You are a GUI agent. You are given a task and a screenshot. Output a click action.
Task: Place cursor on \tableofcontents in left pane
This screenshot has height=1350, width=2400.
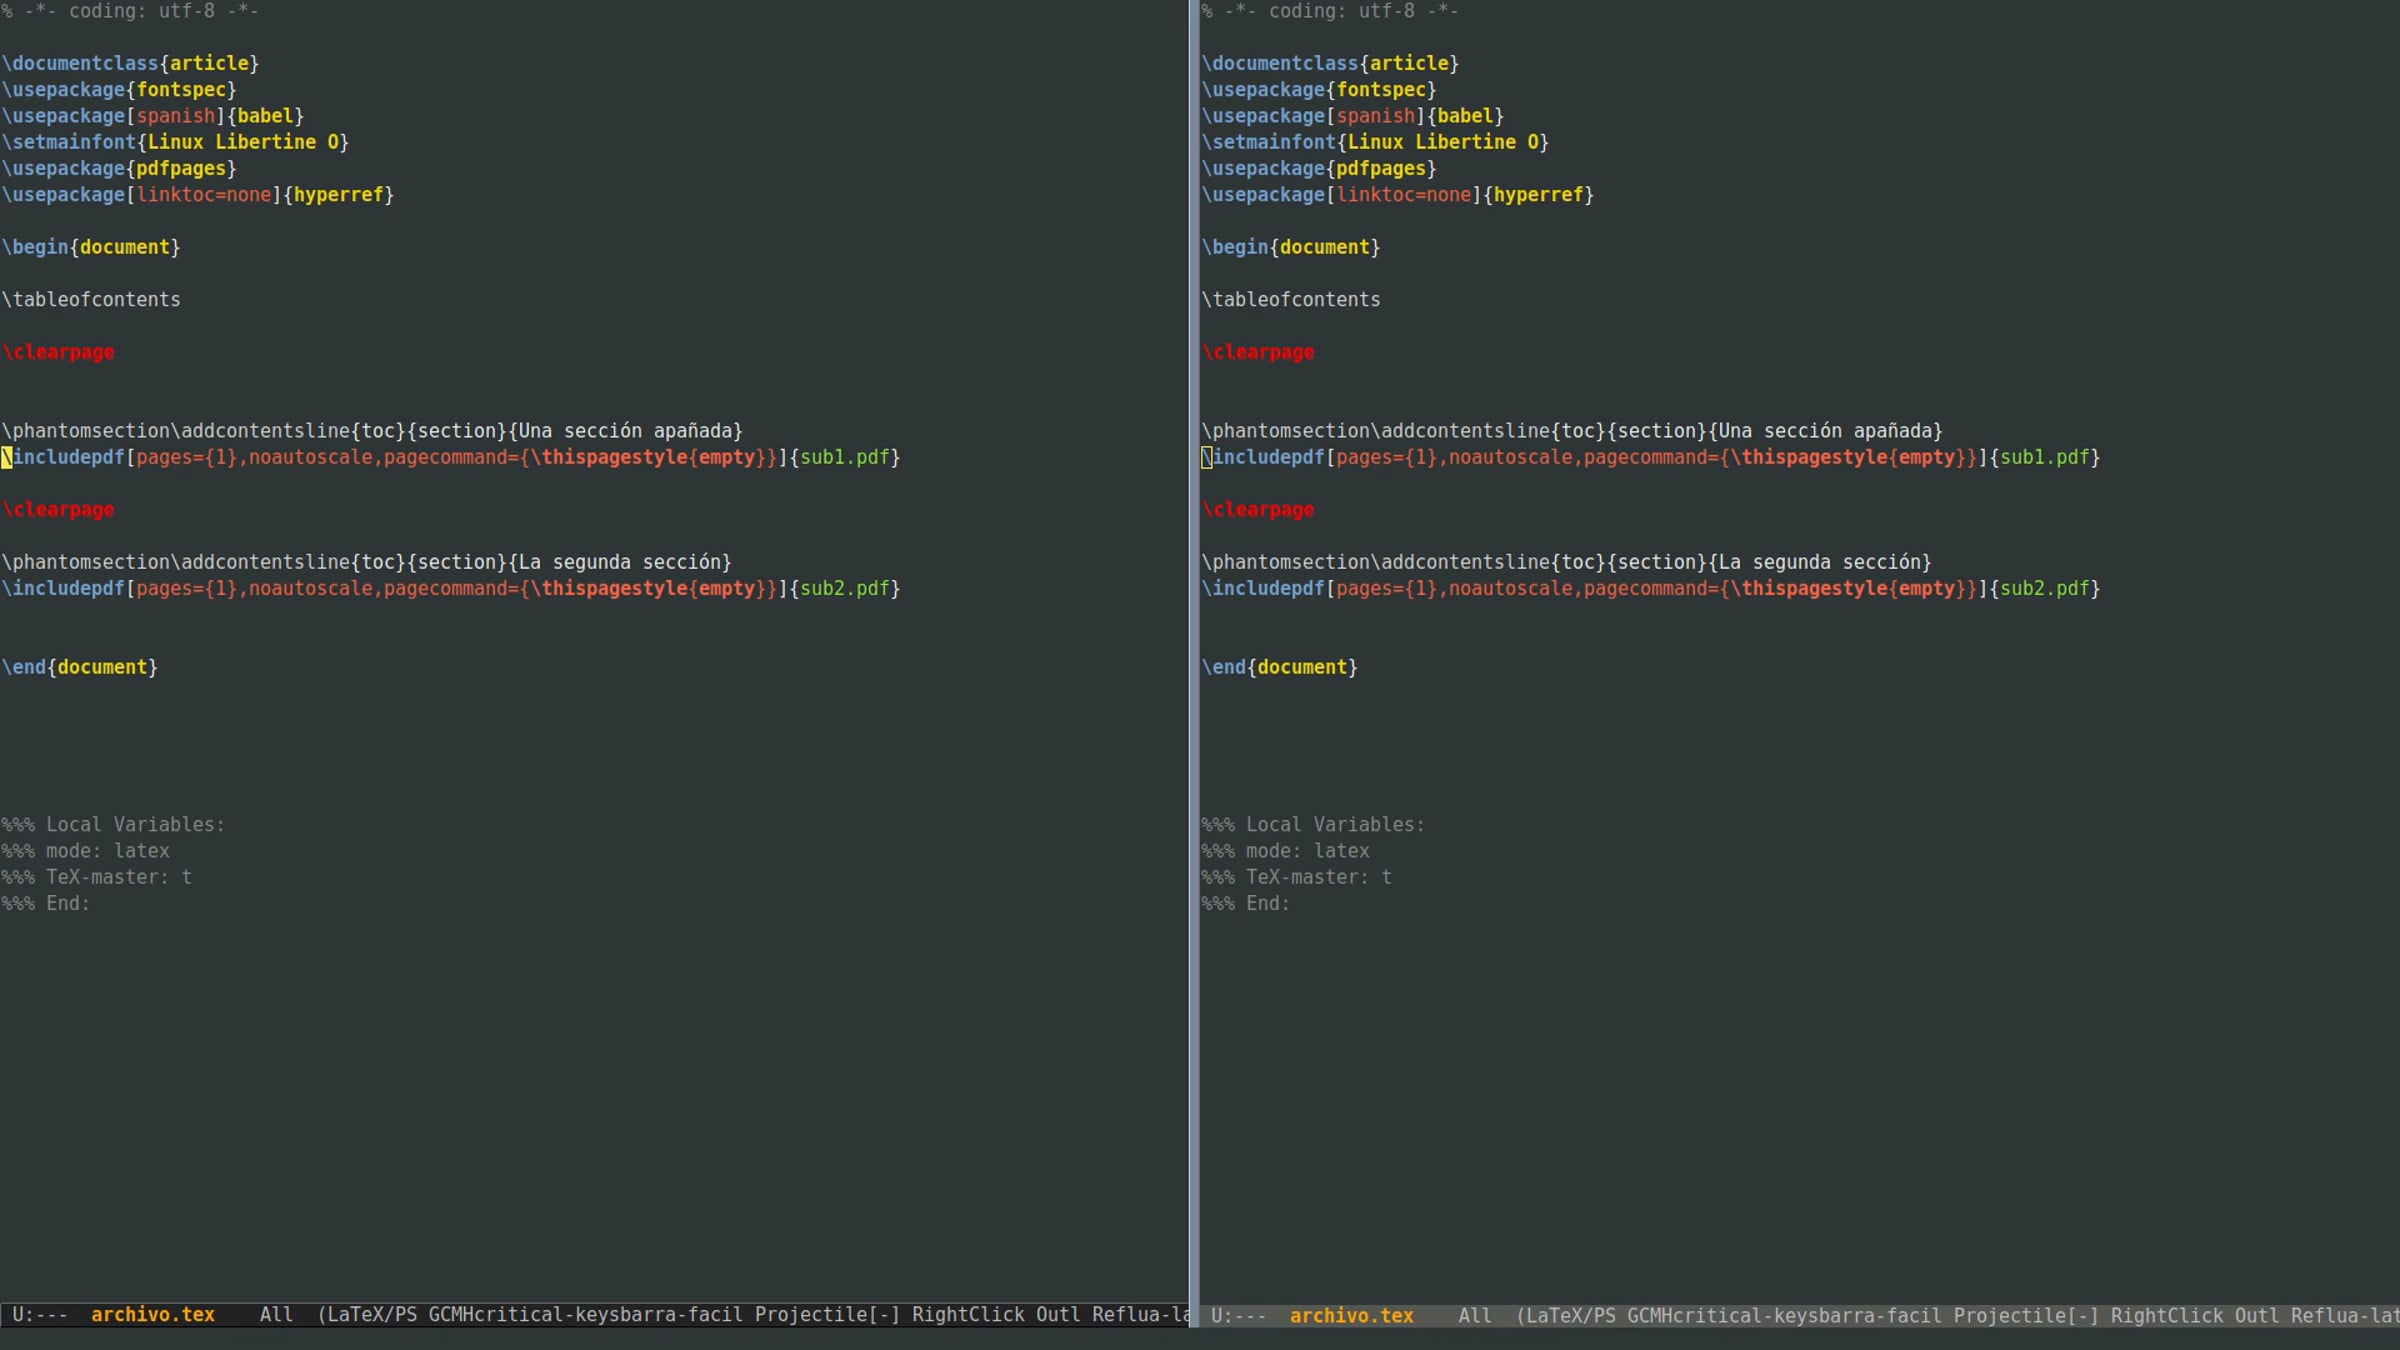click(91, 299)
